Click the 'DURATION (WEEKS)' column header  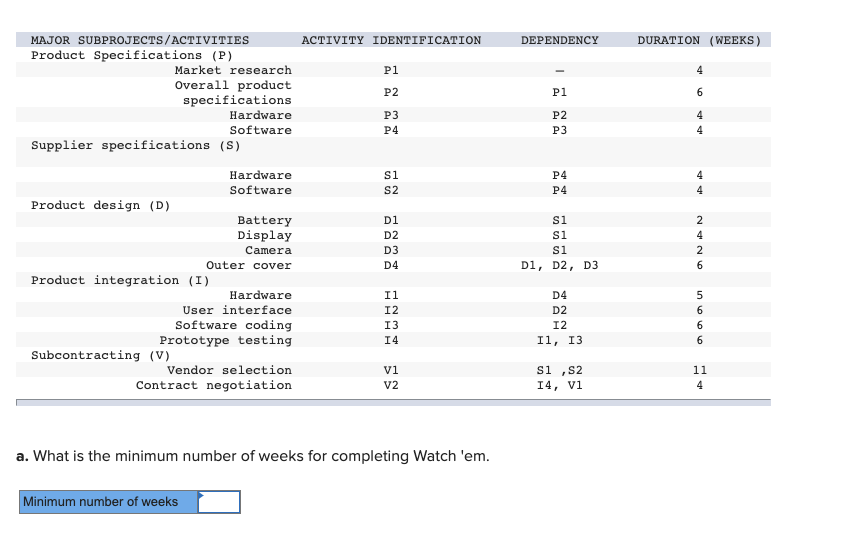699,40
